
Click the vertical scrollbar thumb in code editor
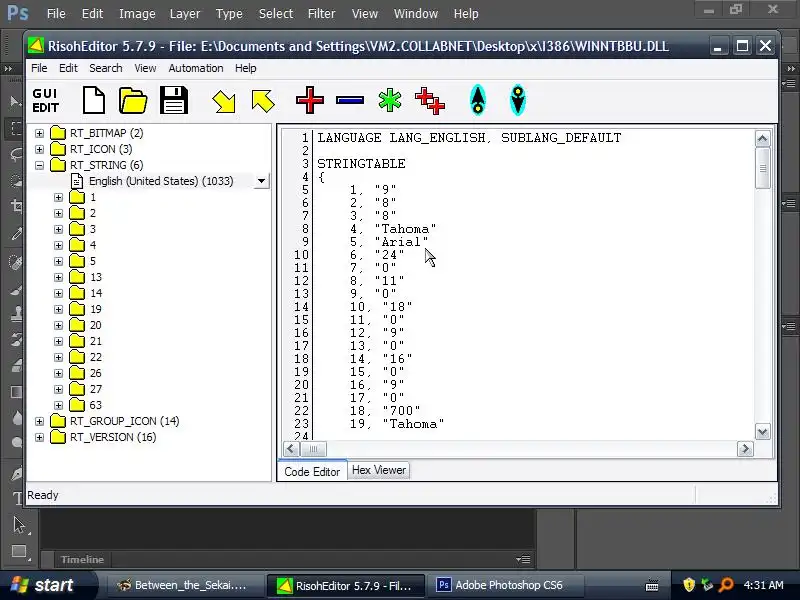point(762,168)
